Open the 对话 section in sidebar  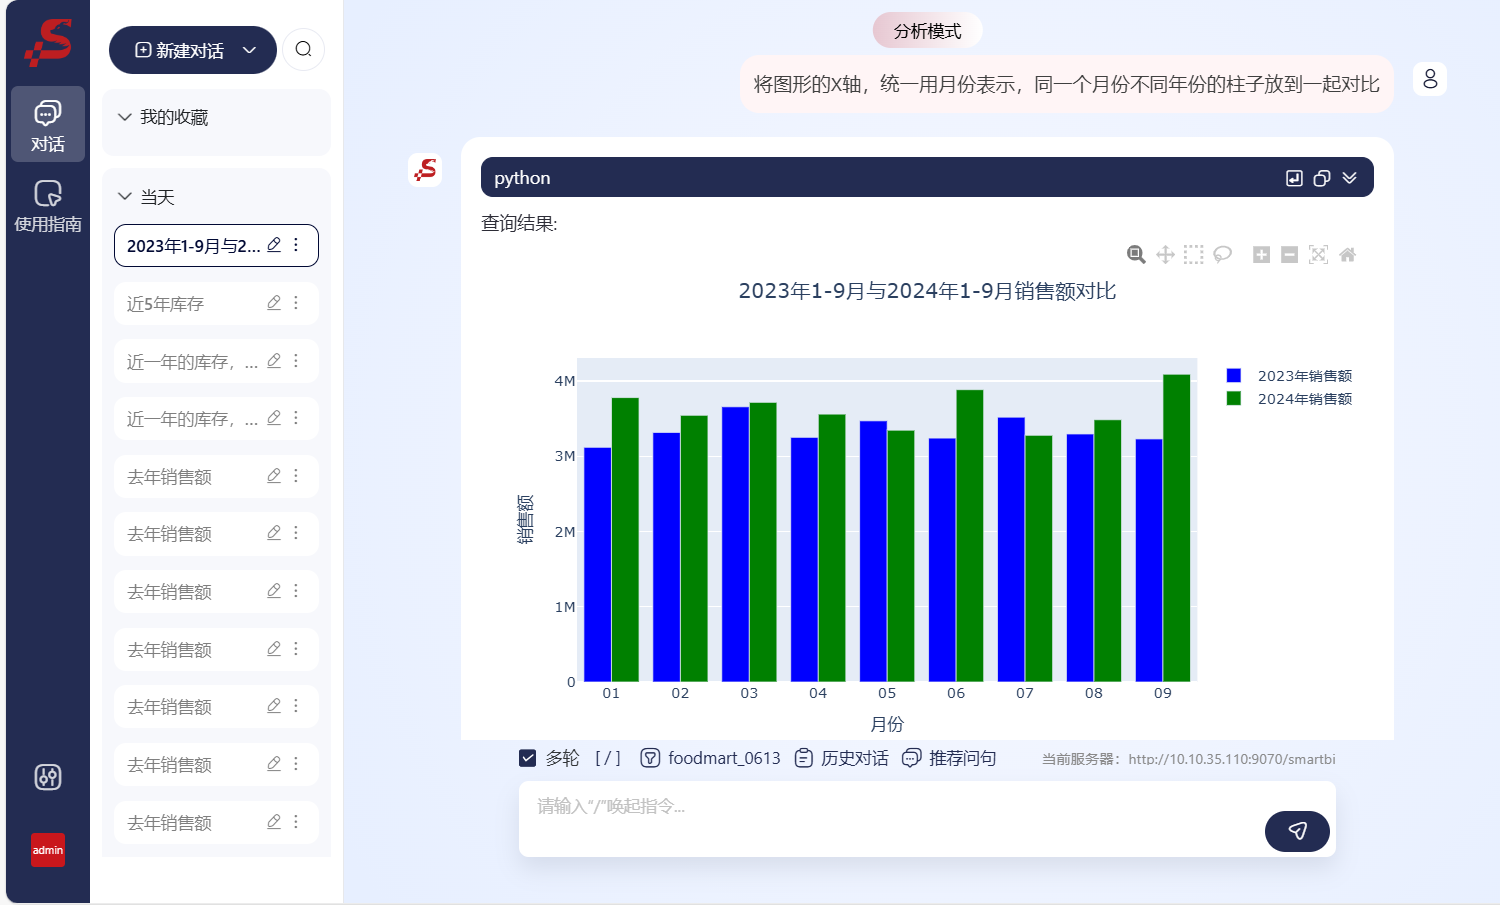pyautogui.click(x=48, y=124)
